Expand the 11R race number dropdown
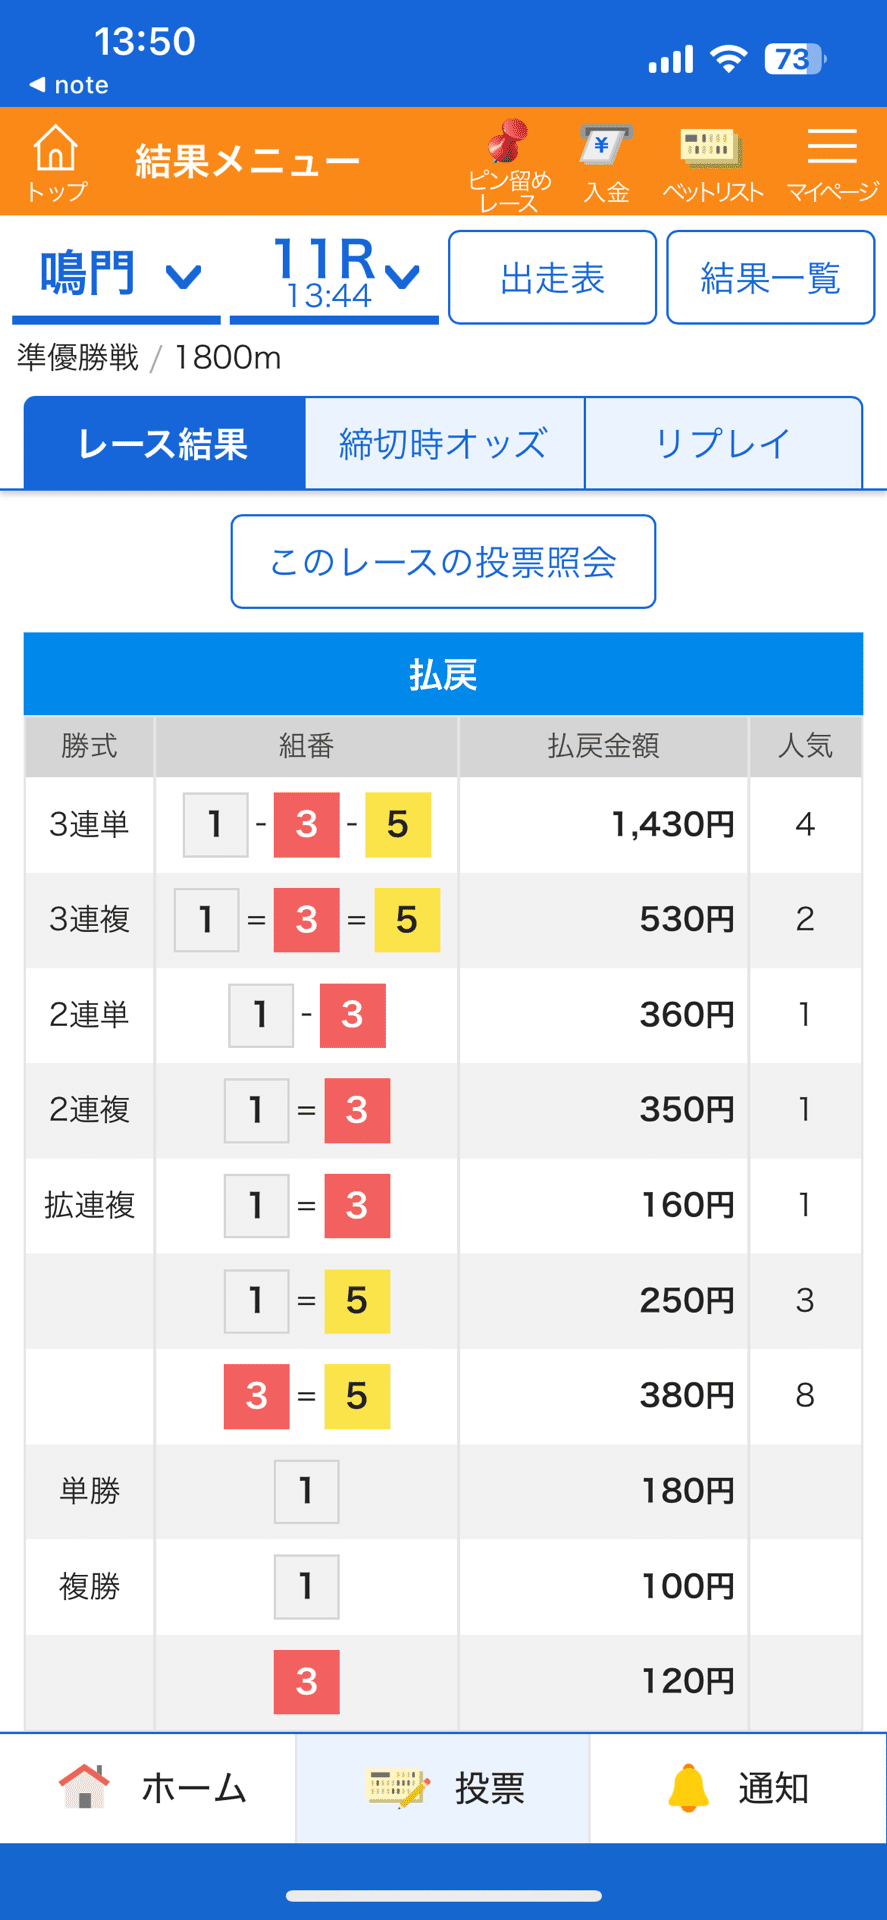The image size is (887, 1920). click(x=335, y=273)
